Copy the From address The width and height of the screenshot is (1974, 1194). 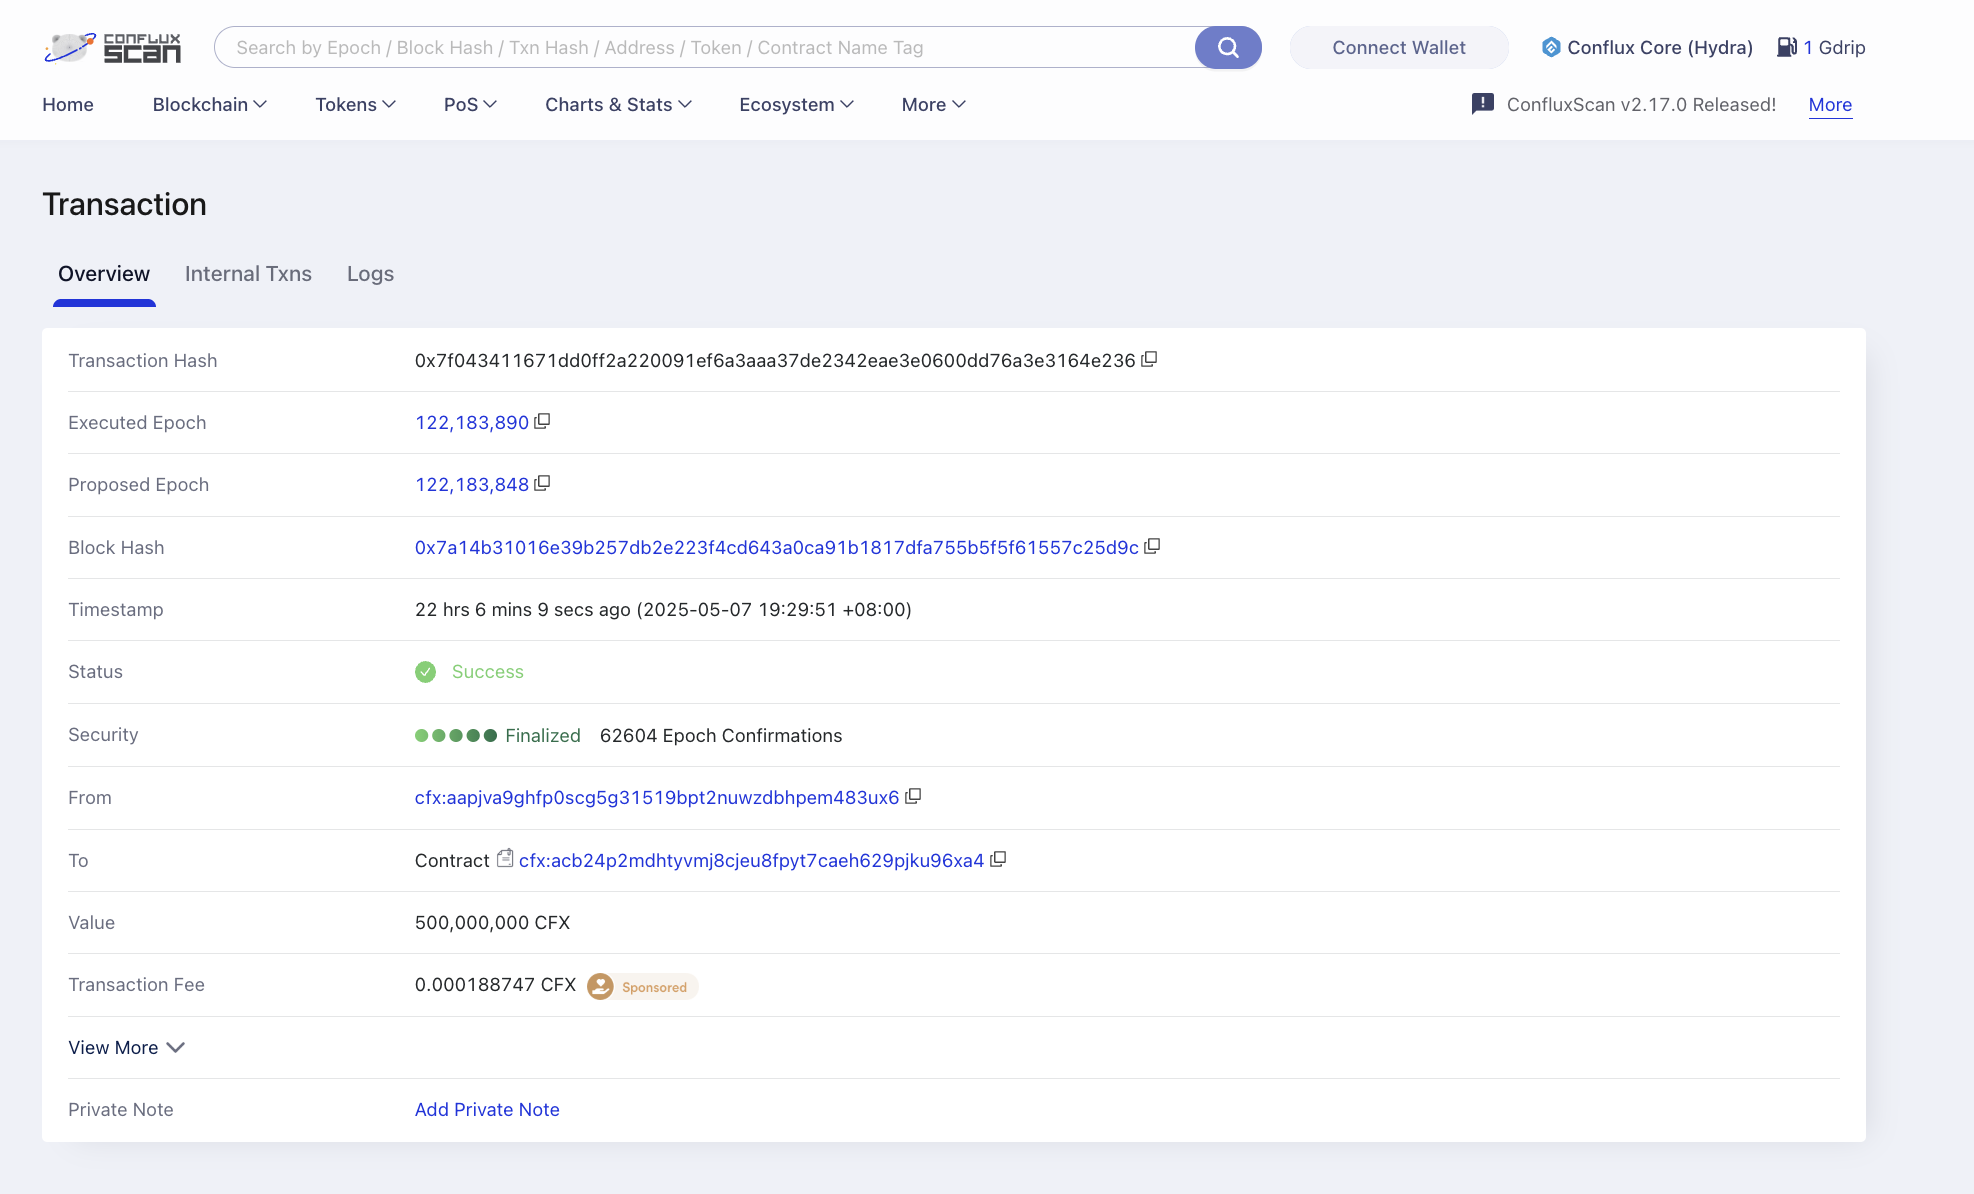913,796
